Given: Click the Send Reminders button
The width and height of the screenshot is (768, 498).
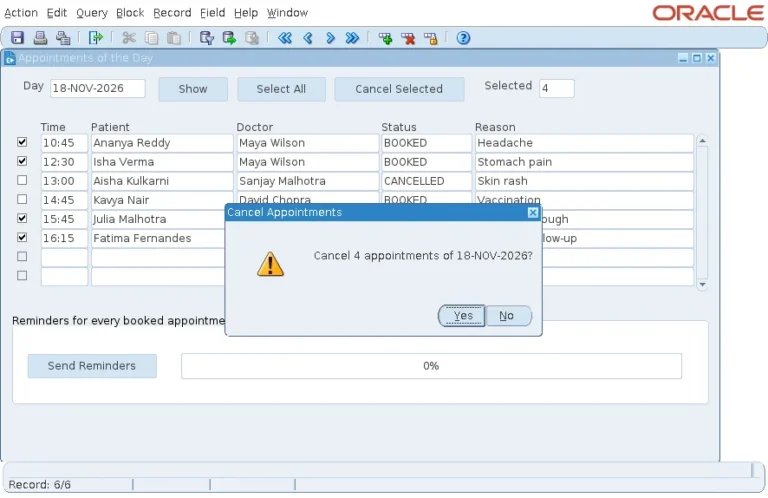Looking at the screenshot, I should (x=92, y=366).
